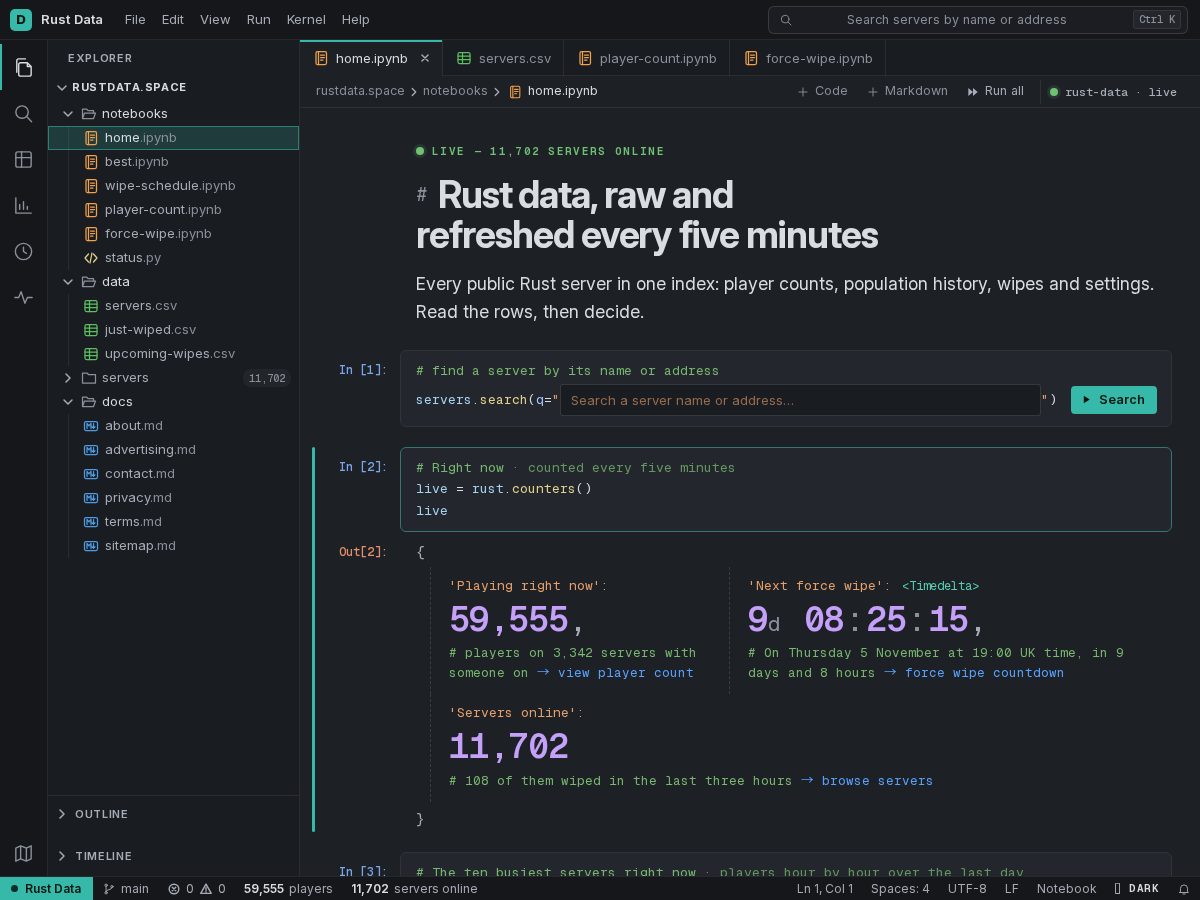Open wipe-schedule.ipynb in explorer
Viewport: 1200px width, 900px height.
(x=174, y=185)
